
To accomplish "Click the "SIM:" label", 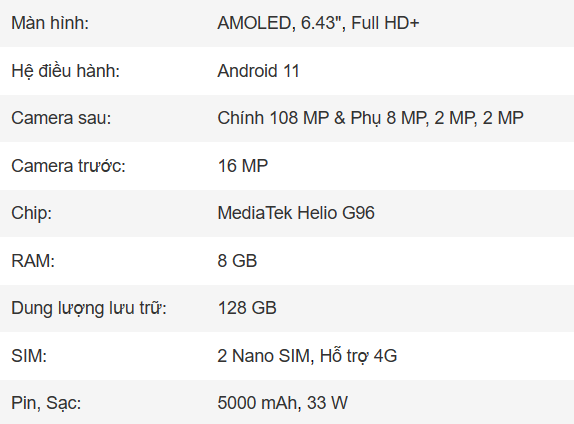I will 29,356.
